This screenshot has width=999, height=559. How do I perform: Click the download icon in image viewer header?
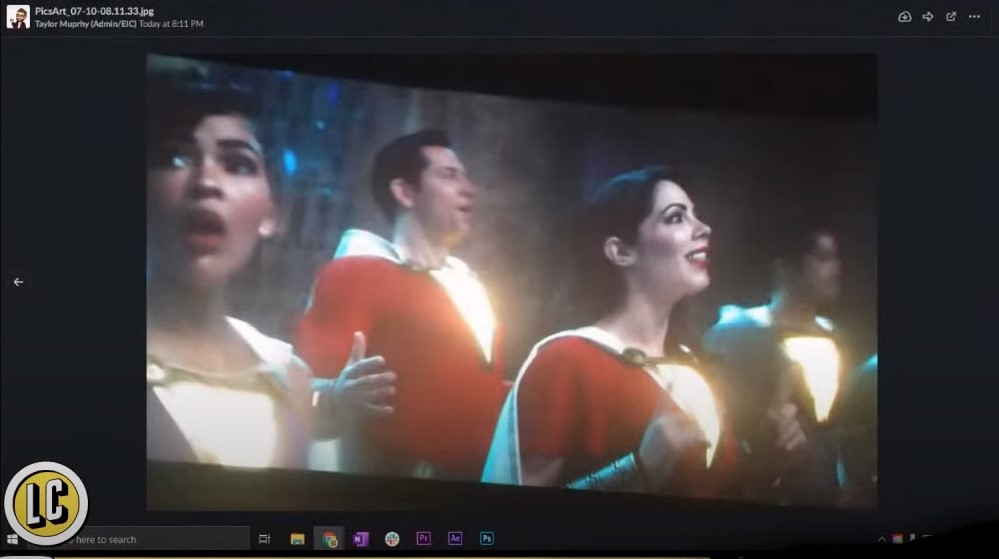point(904,17)
